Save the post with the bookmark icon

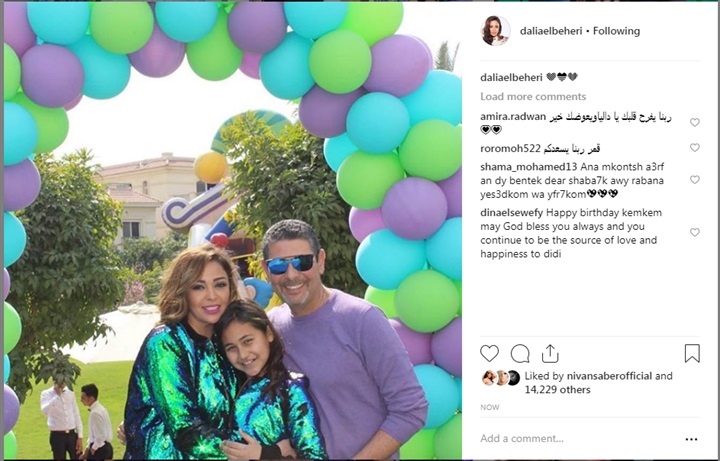pos(692,354)
